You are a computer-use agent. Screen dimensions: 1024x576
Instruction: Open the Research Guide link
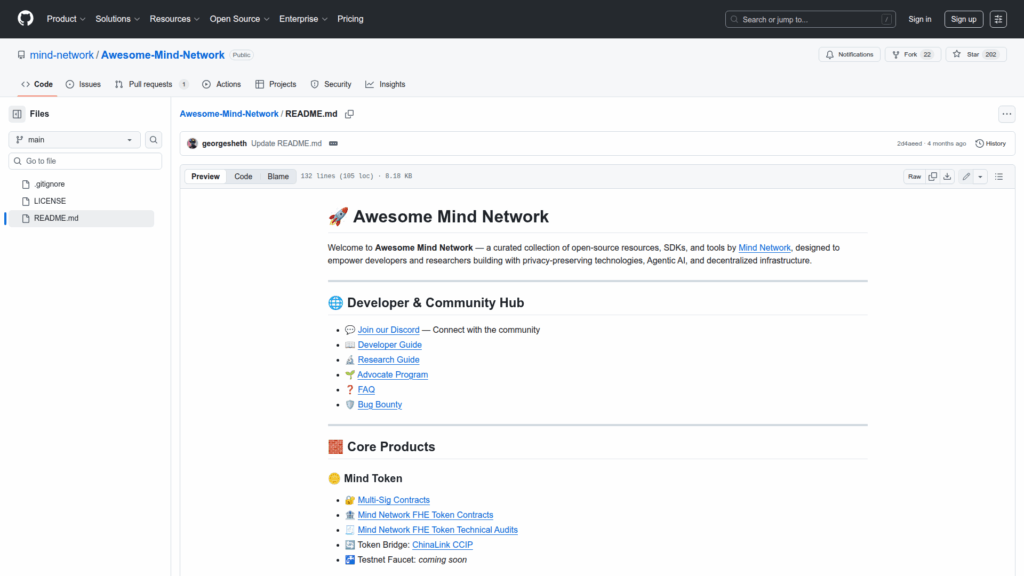[389, 360]
